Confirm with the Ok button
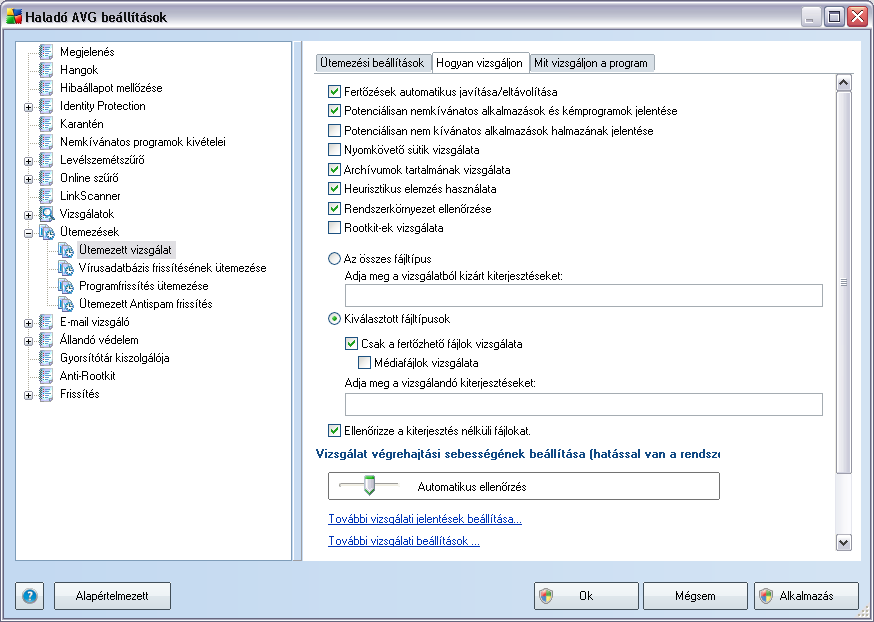This screenshot has width=874, height=622. [586, 596]
